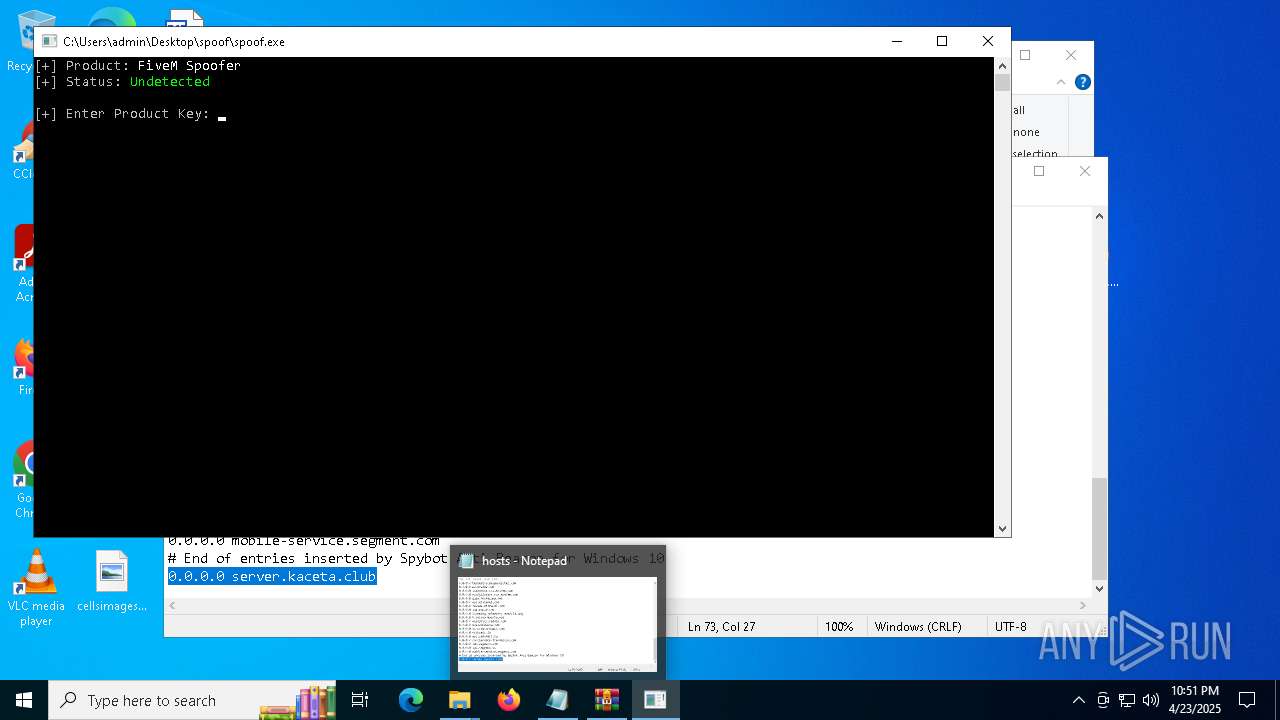Show hidden system tray icons
1280x720 pixels.
(x=1078, y=700)
